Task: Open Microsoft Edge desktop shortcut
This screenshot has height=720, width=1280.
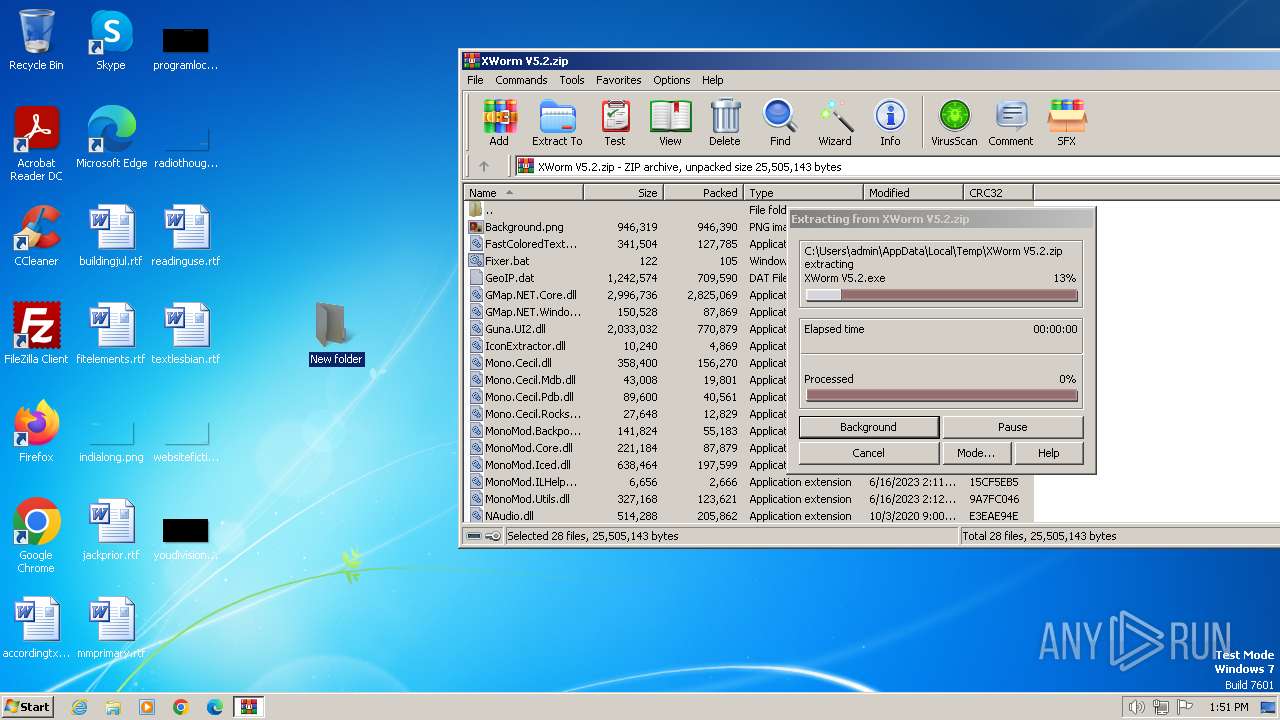Action: [x=111, y=138]
